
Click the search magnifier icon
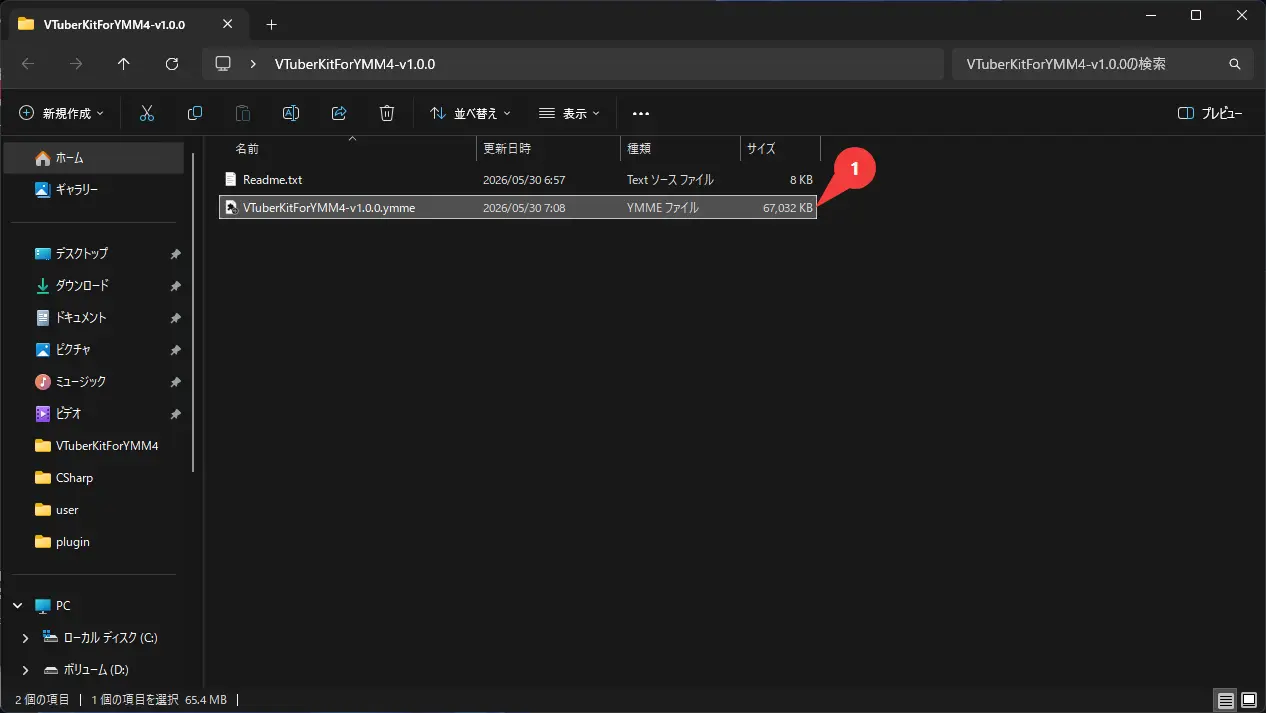coord(1234,63)
